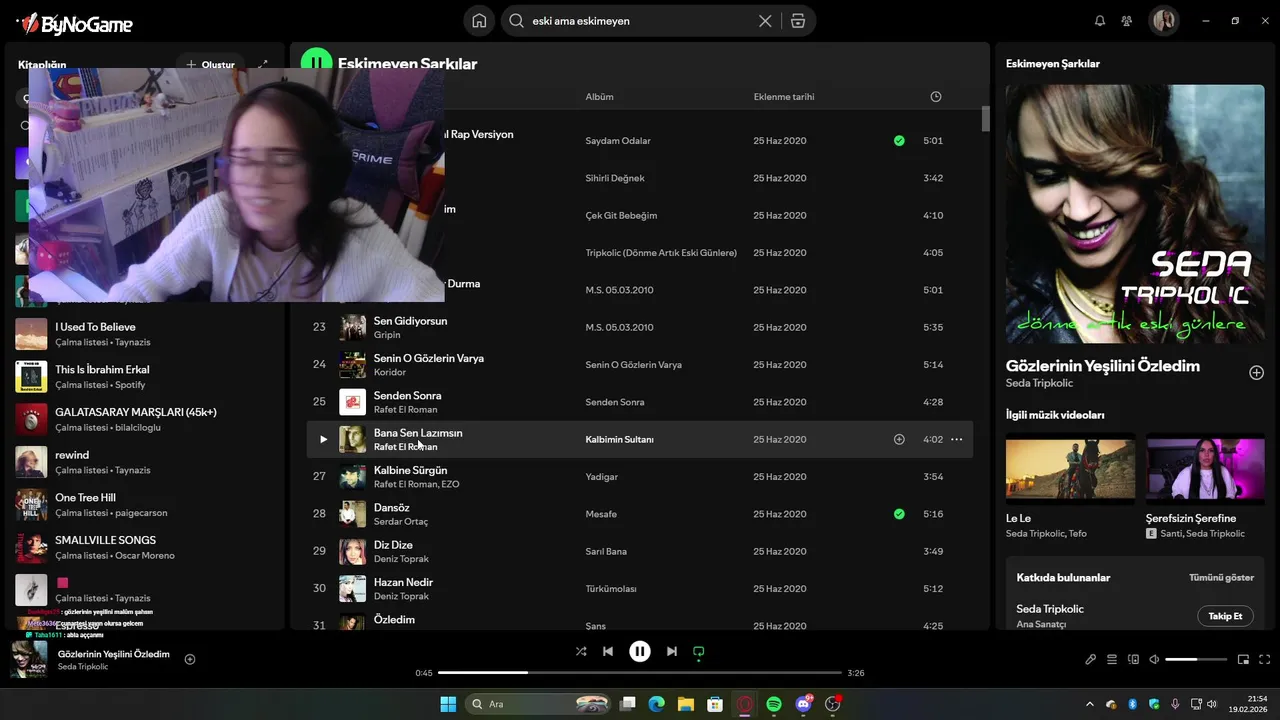The width and height of the screenshot is (1280, 720).
Task: Toggle liked checkmark on Saydam Odalar row
Action: [x=899, y=141]
